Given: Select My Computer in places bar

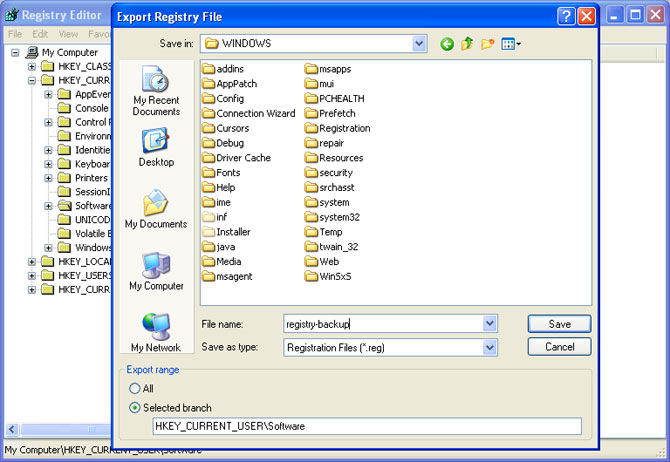Looking at the screenshot, I should [156, 271].
